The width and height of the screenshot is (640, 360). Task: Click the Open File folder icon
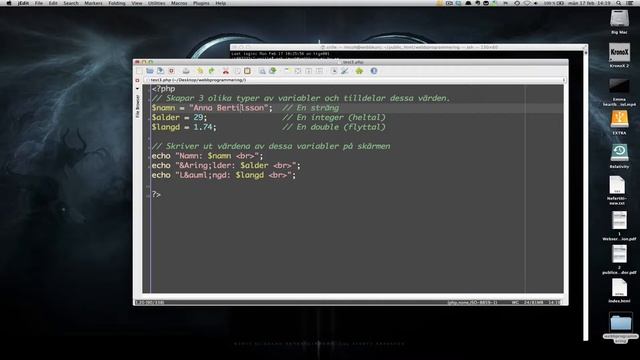[150, 71]
